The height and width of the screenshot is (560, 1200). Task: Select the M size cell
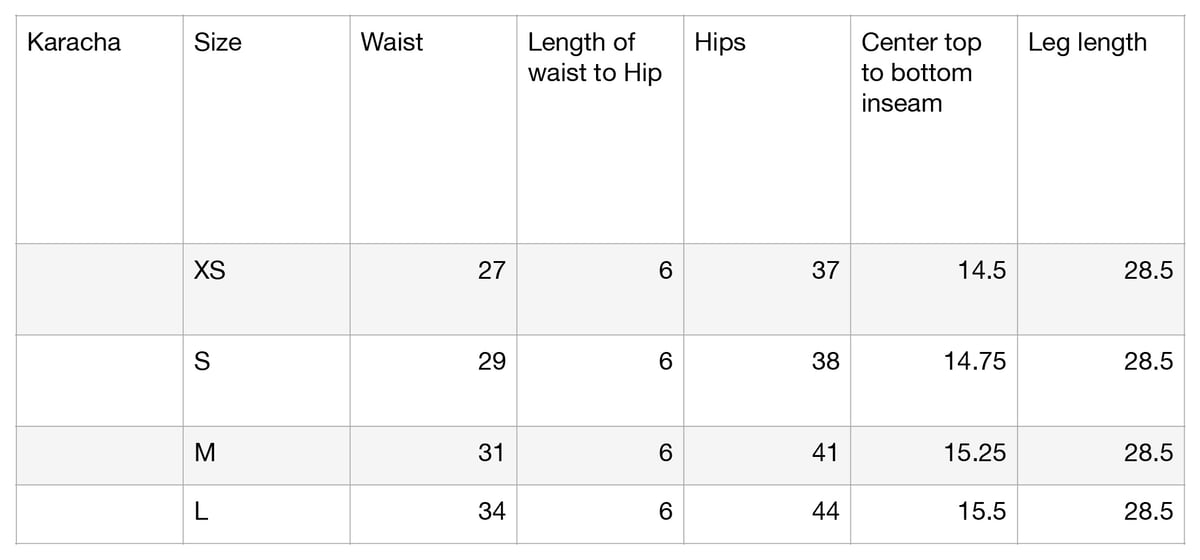(x=266, y=456)
